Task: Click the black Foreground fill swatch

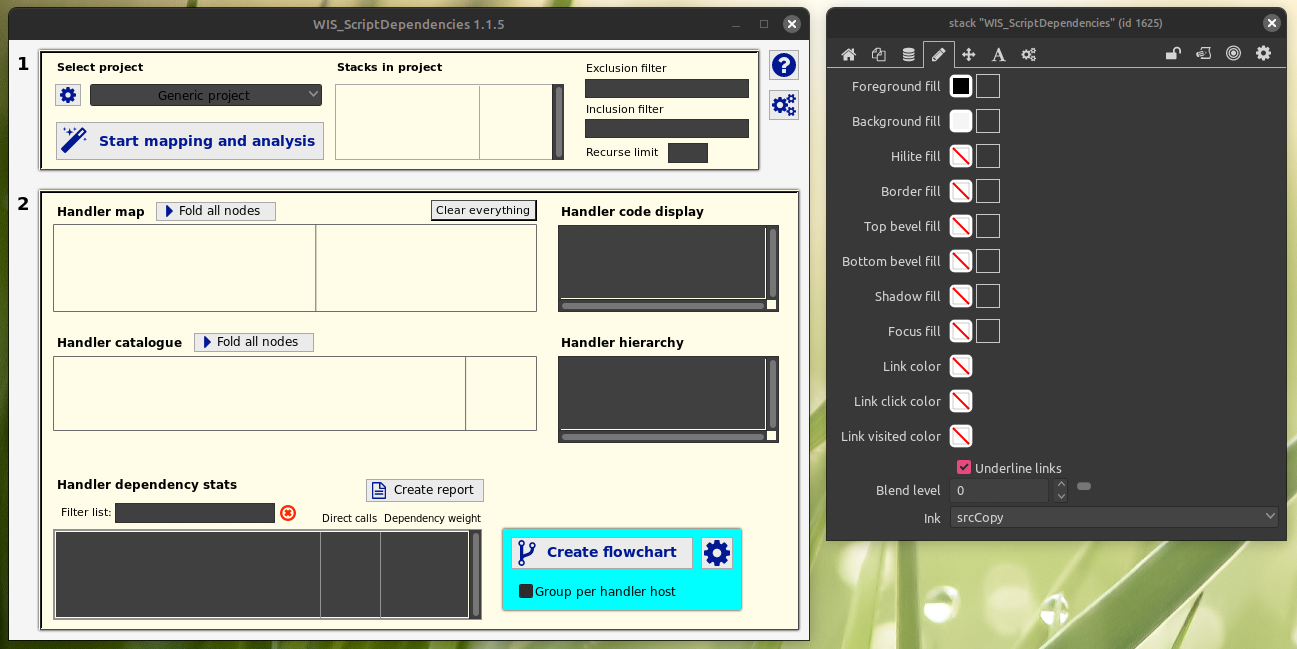Action: point(960,86)
